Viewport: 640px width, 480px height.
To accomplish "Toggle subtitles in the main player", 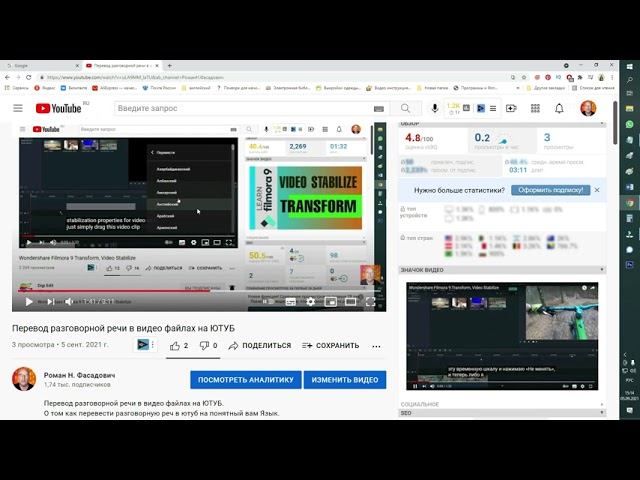I will click(x=291, y=302).
